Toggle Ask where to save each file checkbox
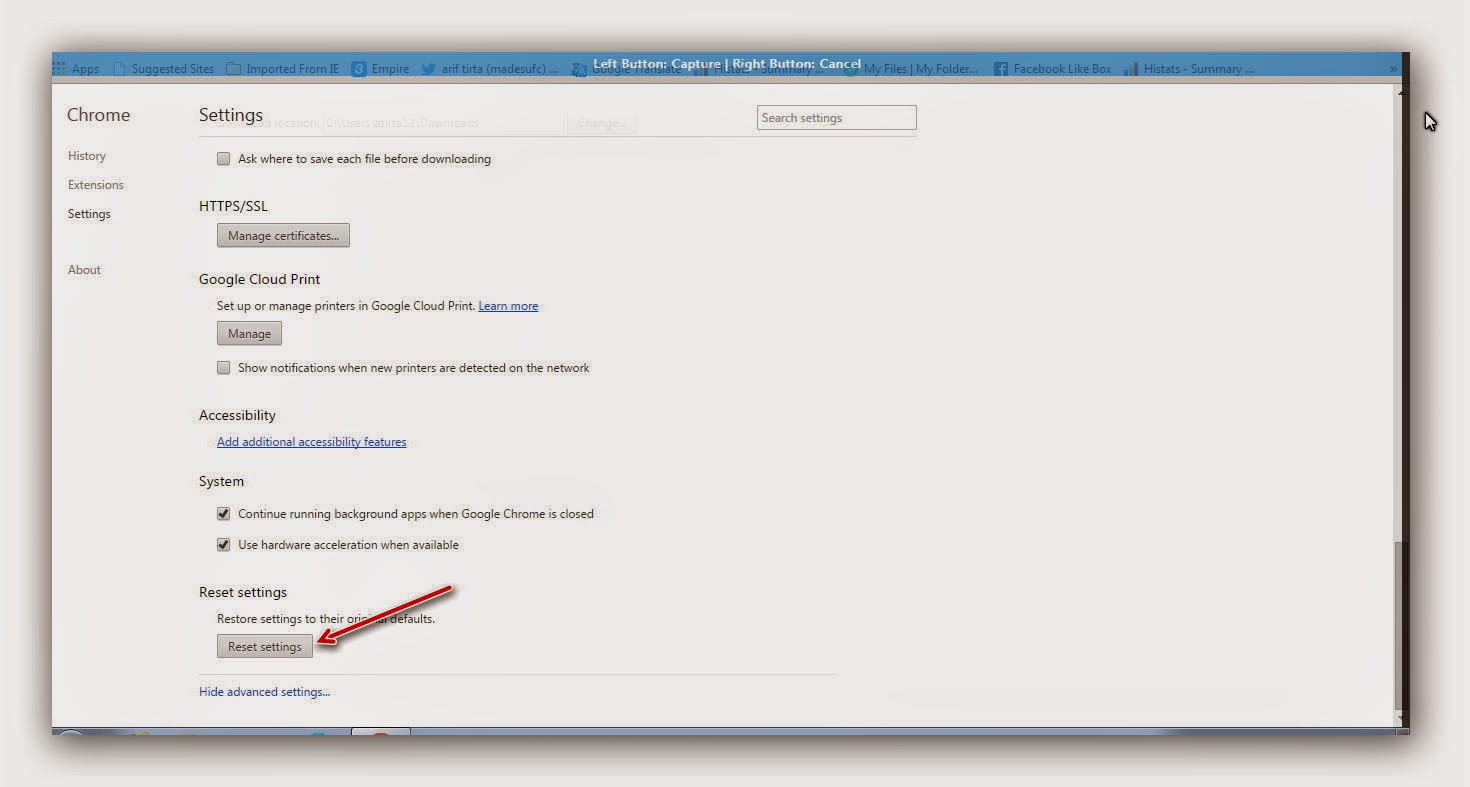The image size is (1470, 787). tap(224, 159)
